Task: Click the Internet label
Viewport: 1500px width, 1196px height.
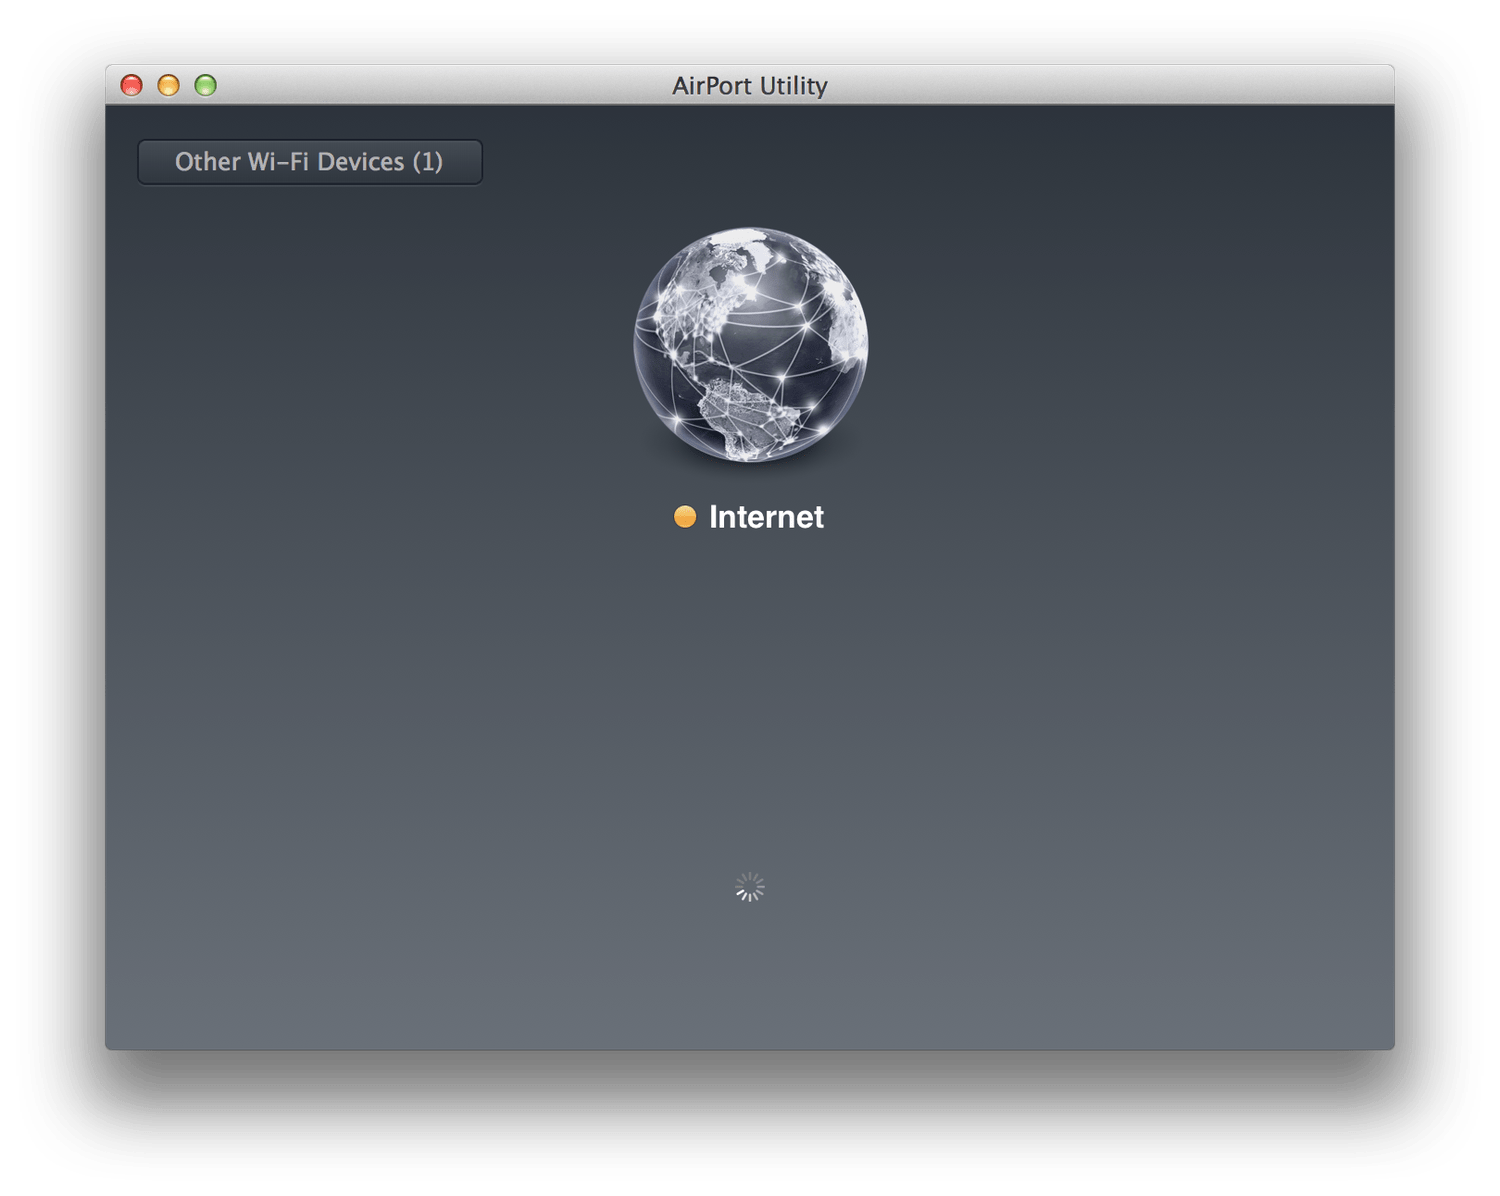Action: coord(766,517)
